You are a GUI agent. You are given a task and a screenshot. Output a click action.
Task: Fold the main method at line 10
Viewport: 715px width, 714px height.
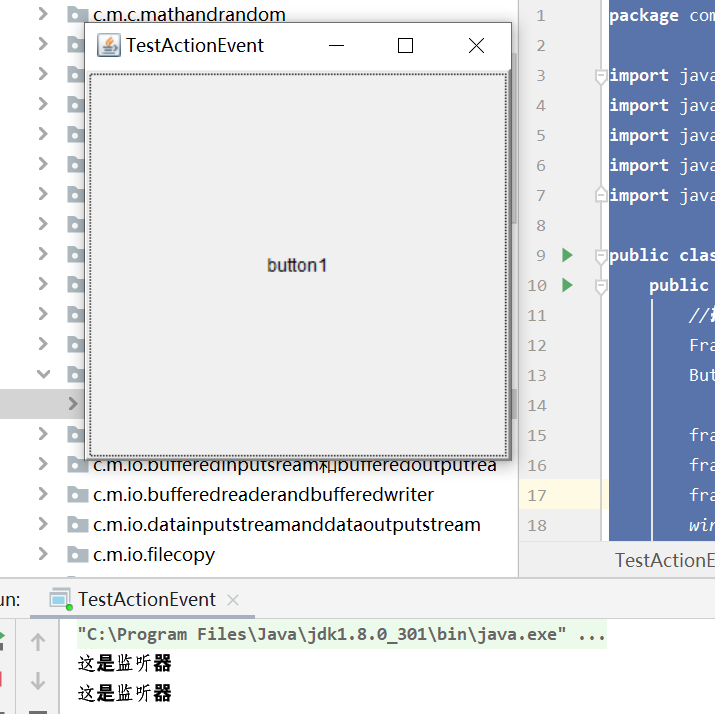coord(601,286)
